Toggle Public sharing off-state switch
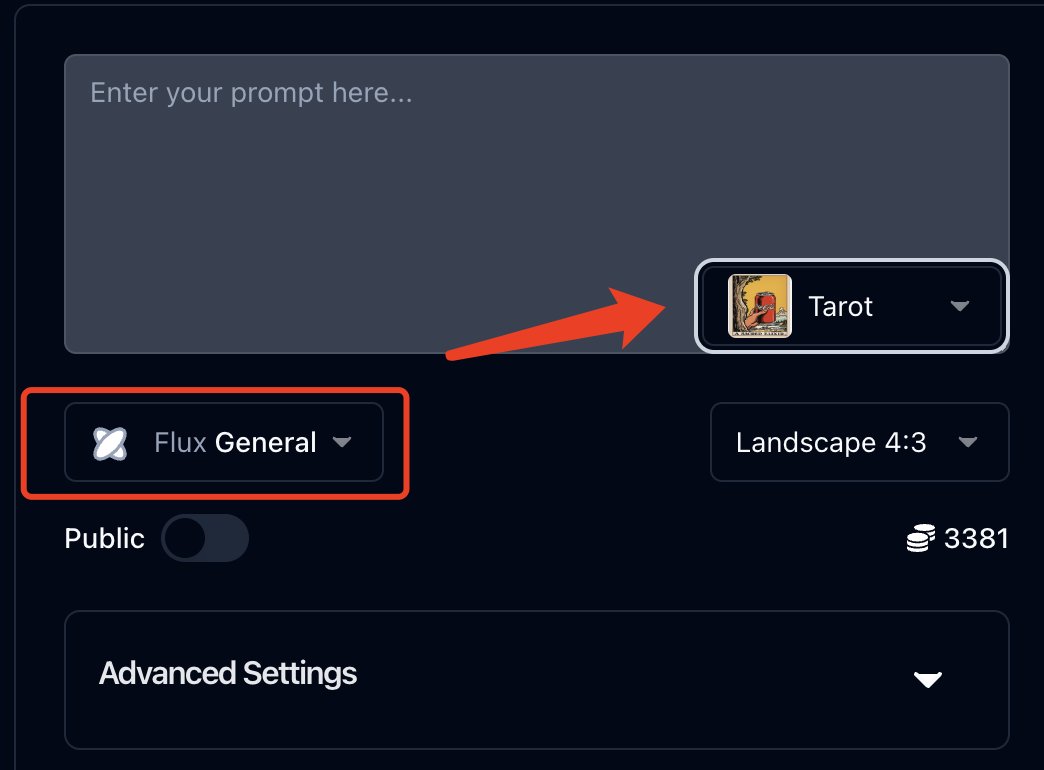This screenshot has height=770, width=1044. click(x=205, y=538)
